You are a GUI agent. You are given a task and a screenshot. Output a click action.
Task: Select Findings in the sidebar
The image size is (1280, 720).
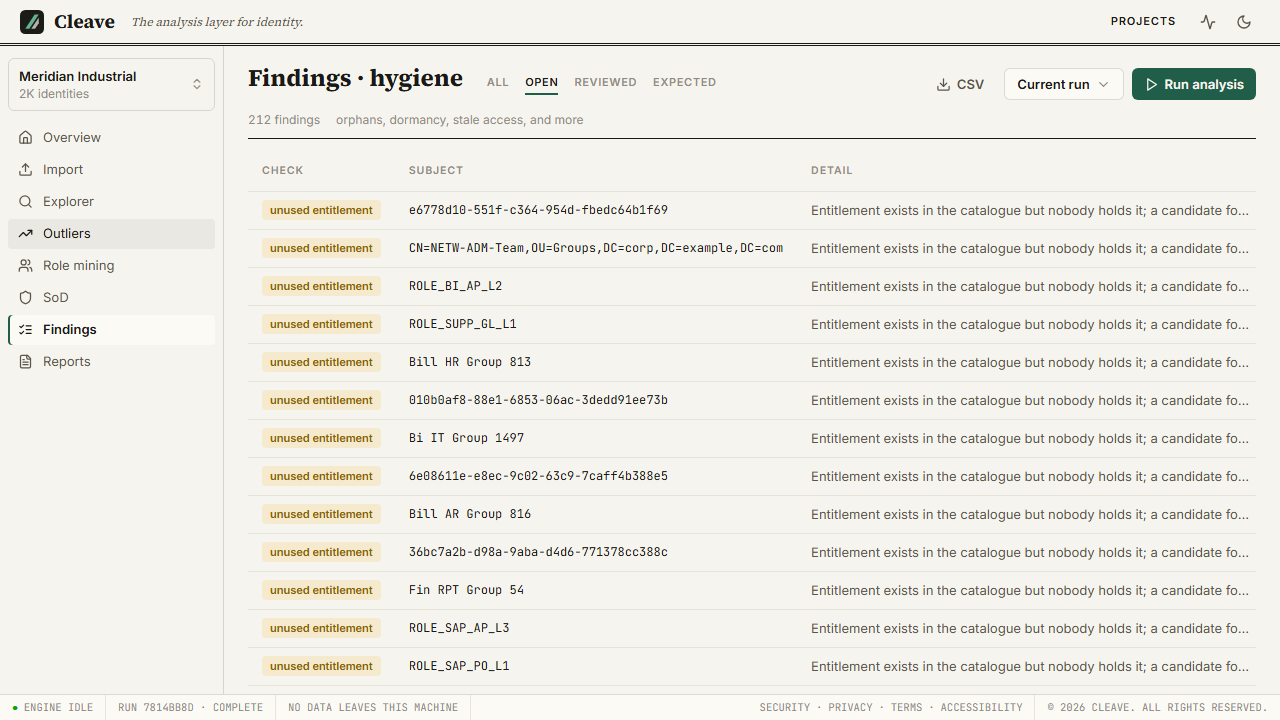[x=111, y=330]
